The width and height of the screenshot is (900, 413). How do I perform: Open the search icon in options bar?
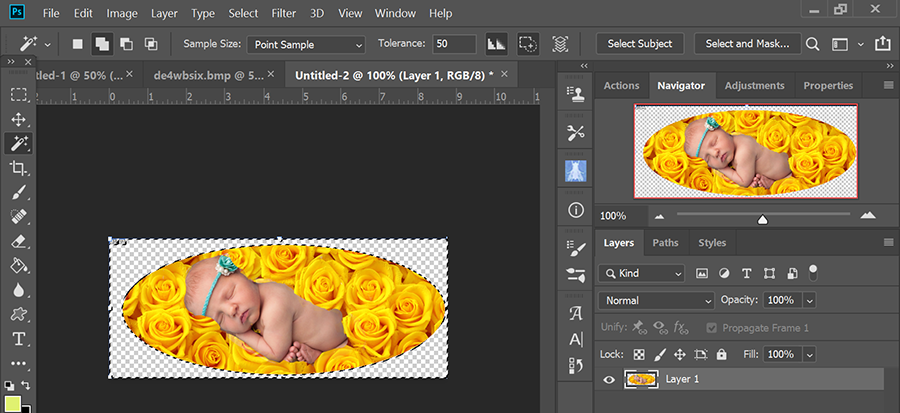(812, 44)
